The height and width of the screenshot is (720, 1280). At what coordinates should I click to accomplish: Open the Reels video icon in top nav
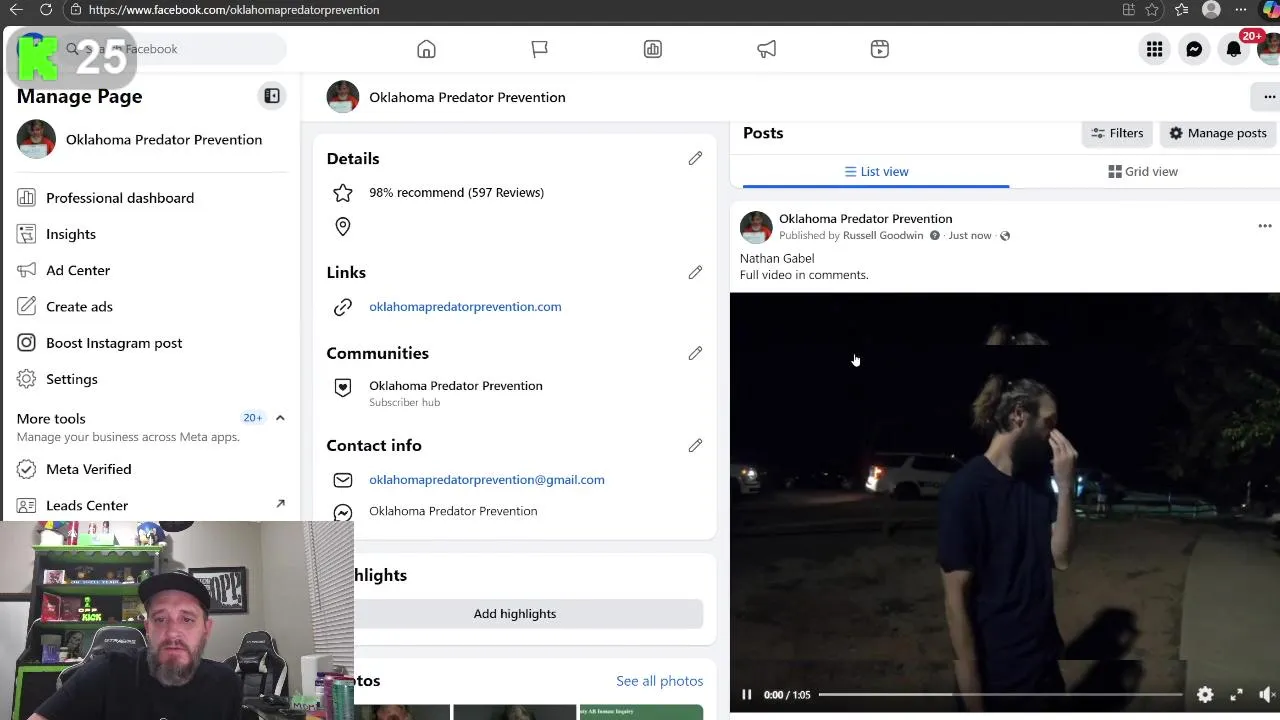point(880,49)
